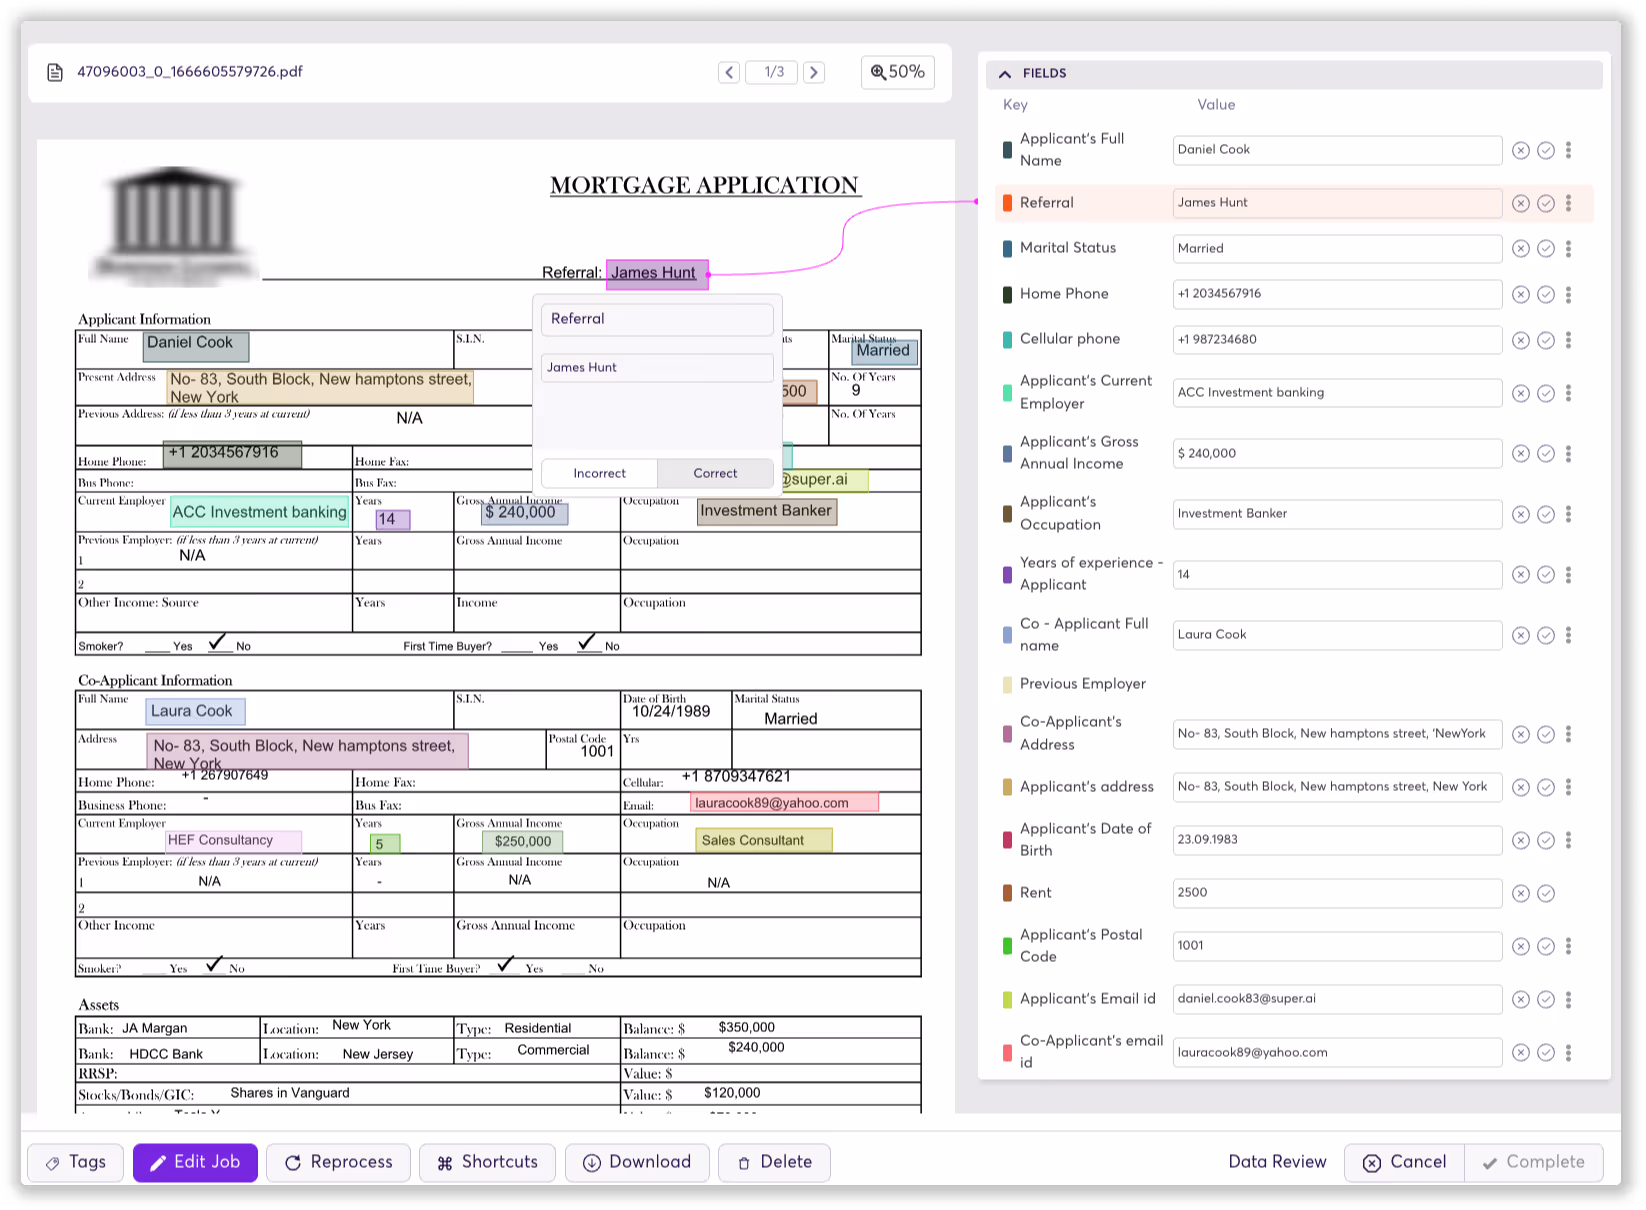Reject the Applicant's Occupation value

coord(1521,514)
